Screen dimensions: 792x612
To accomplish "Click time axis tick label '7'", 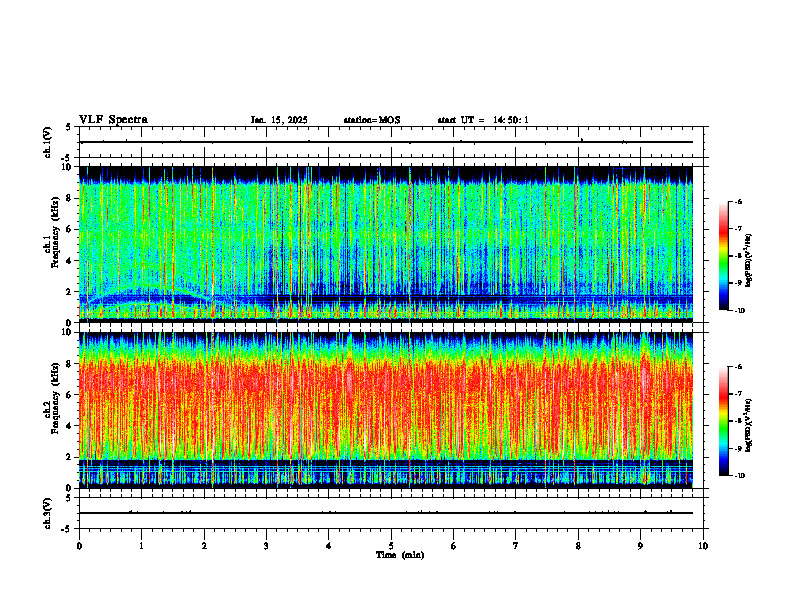I will click(x=516, y=546).
